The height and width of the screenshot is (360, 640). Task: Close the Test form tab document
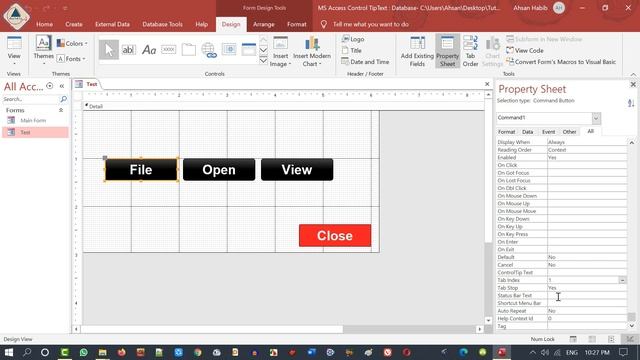coord(487,84)
